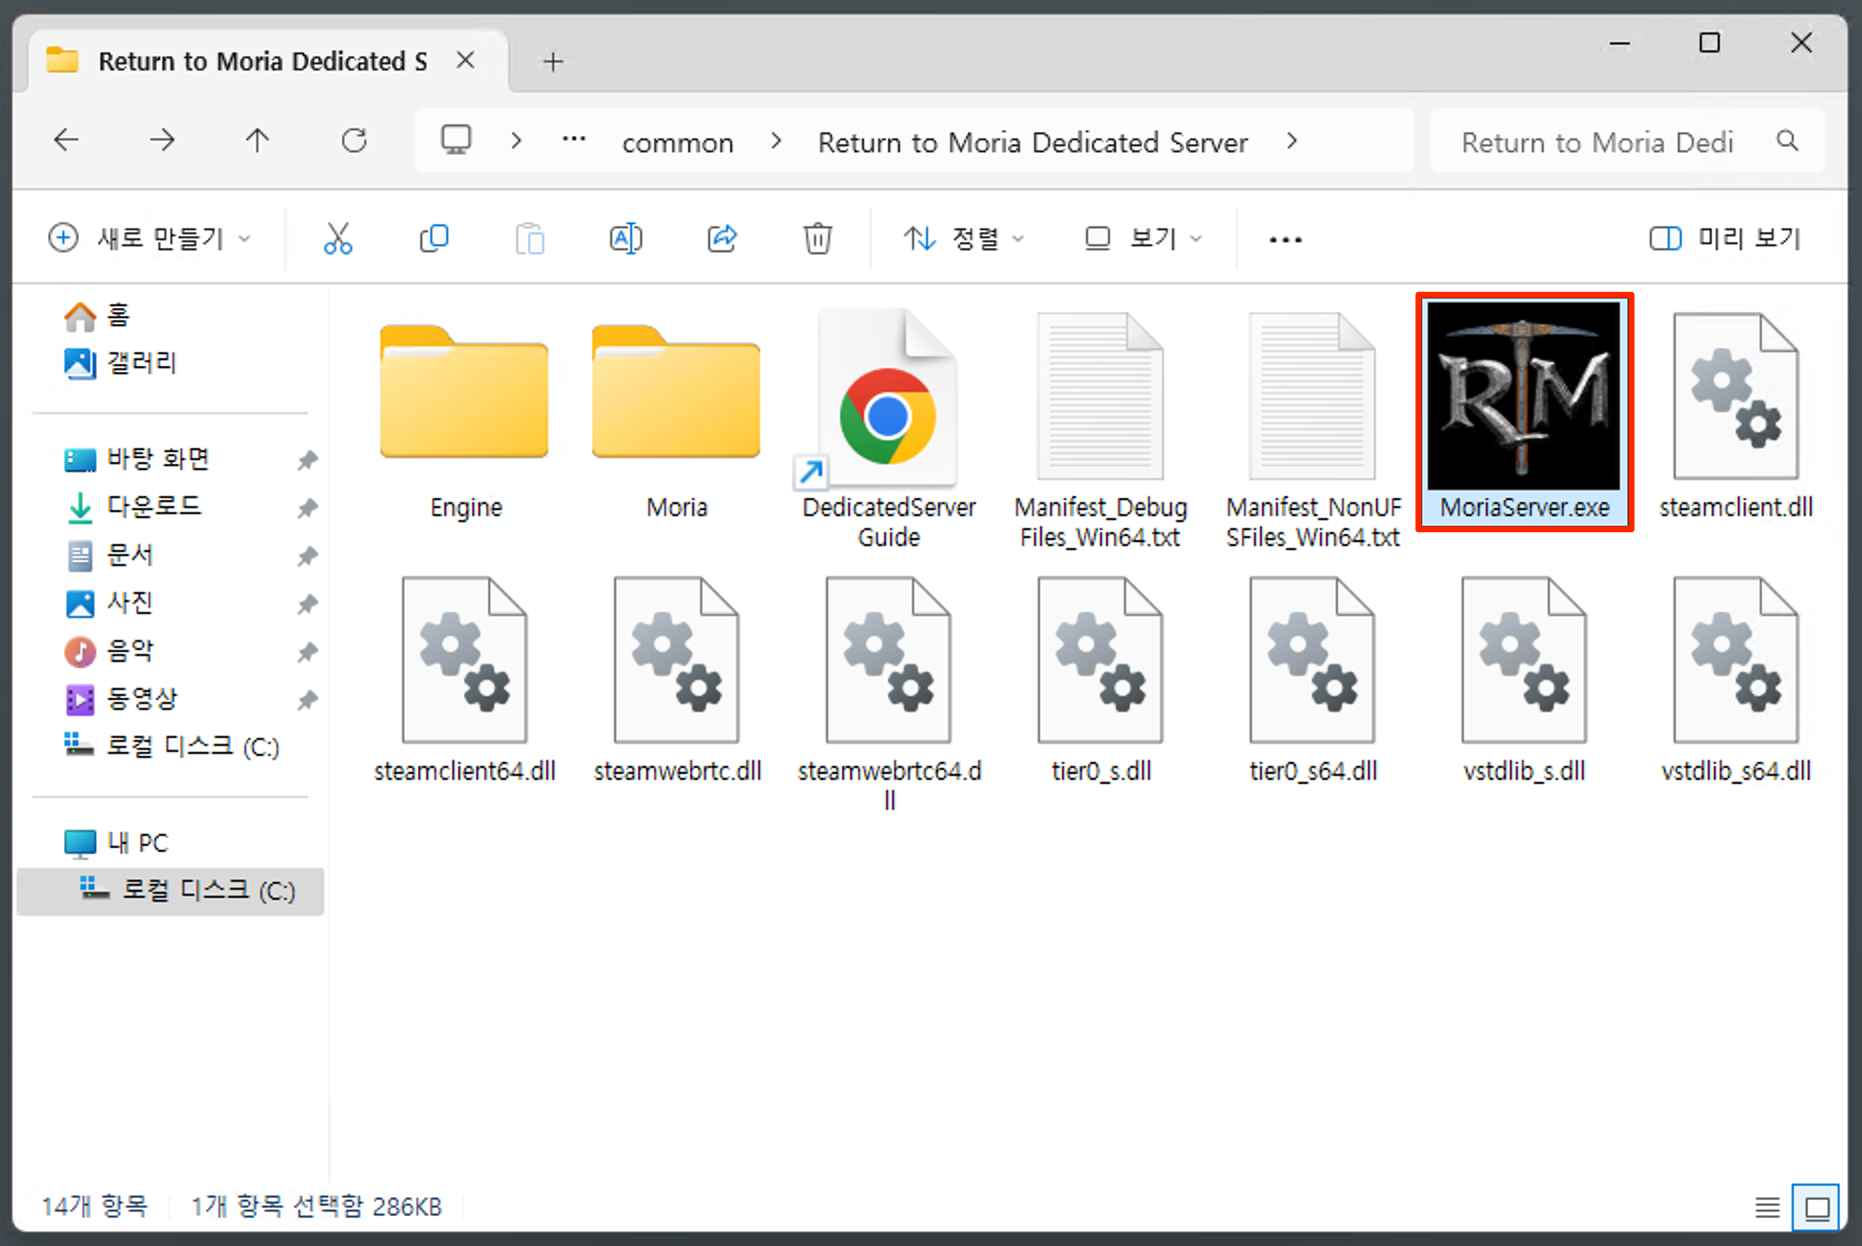The height and width of the screenshot is (1246, 1862).
Task: Select the vstdlib_s64.dll file
Action: pyautogui.click(x=1736, y=680)
